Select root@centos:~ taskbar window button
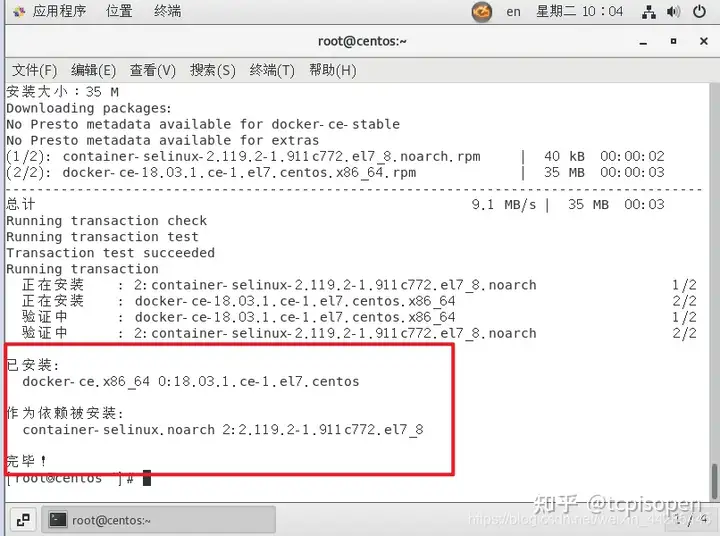The width and height of the screenshot is (720, 536). [158, 520]
